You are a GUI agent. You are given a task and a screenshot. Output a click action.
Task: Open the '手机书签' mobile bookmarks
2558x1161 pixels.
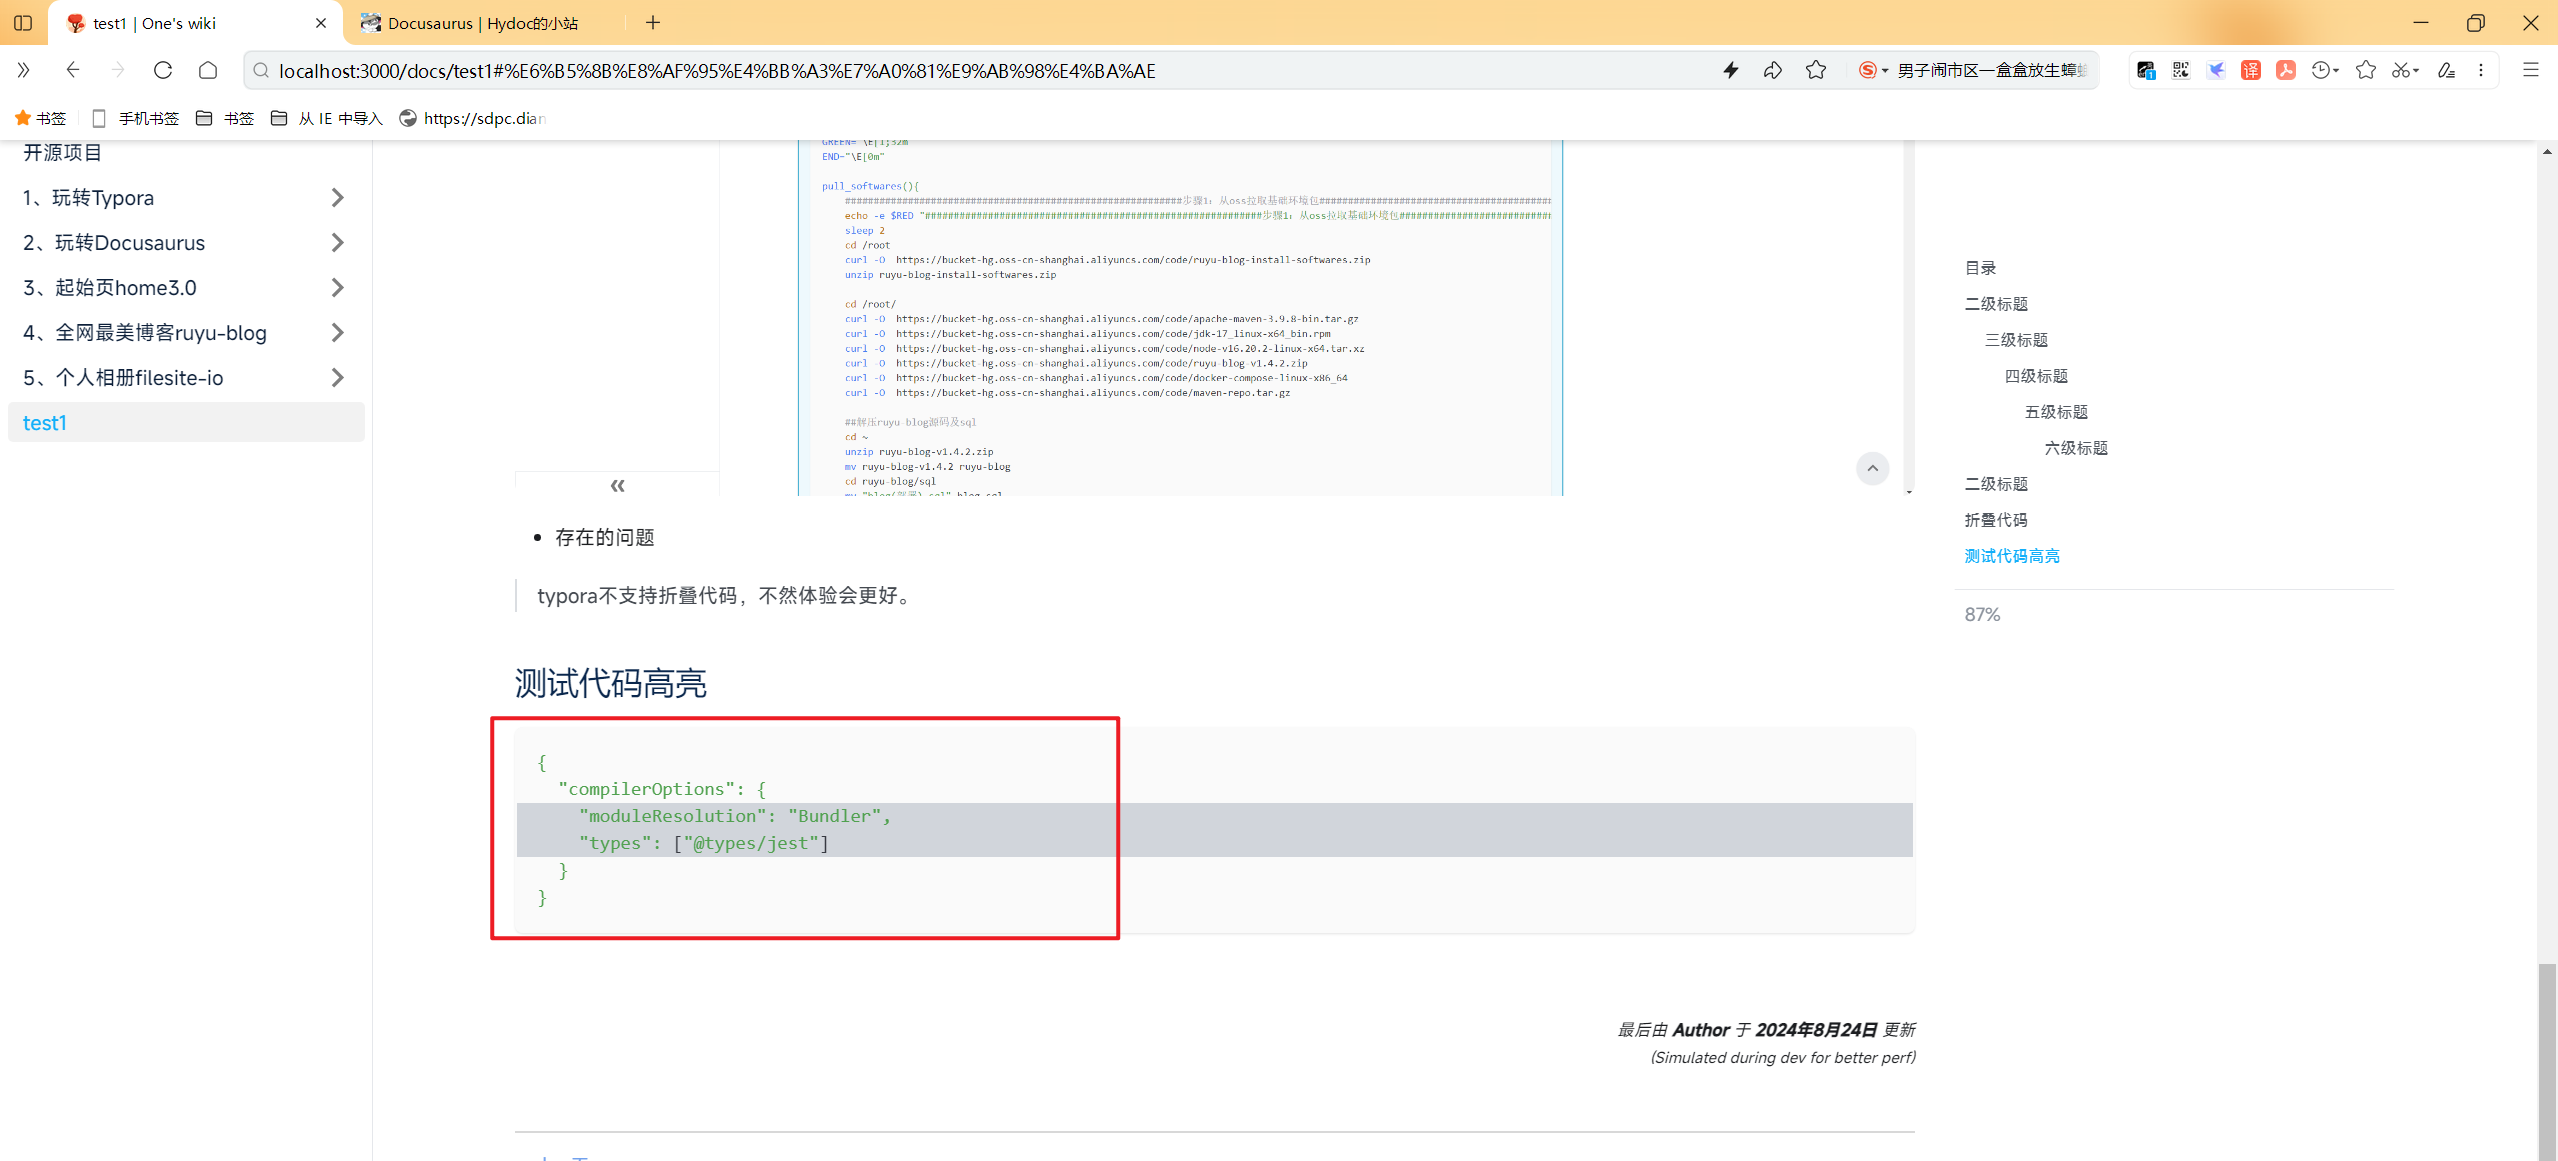click(x=136, y=118)
